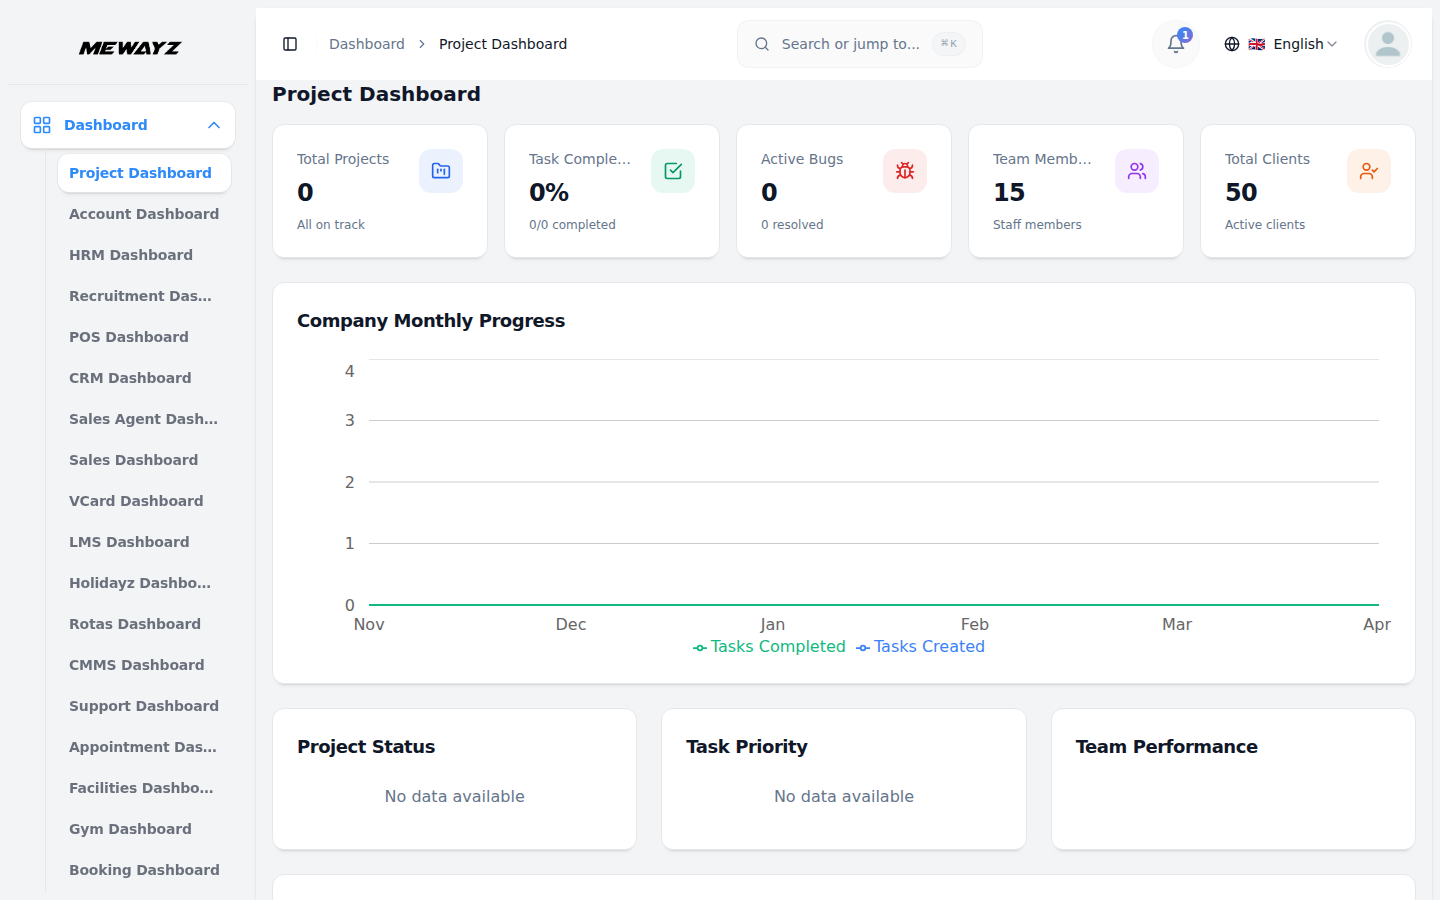This screenshot has height=900, width=1440.
Task: Toggle the Tasks Created chart series
Action: click(x=920, y=646)
